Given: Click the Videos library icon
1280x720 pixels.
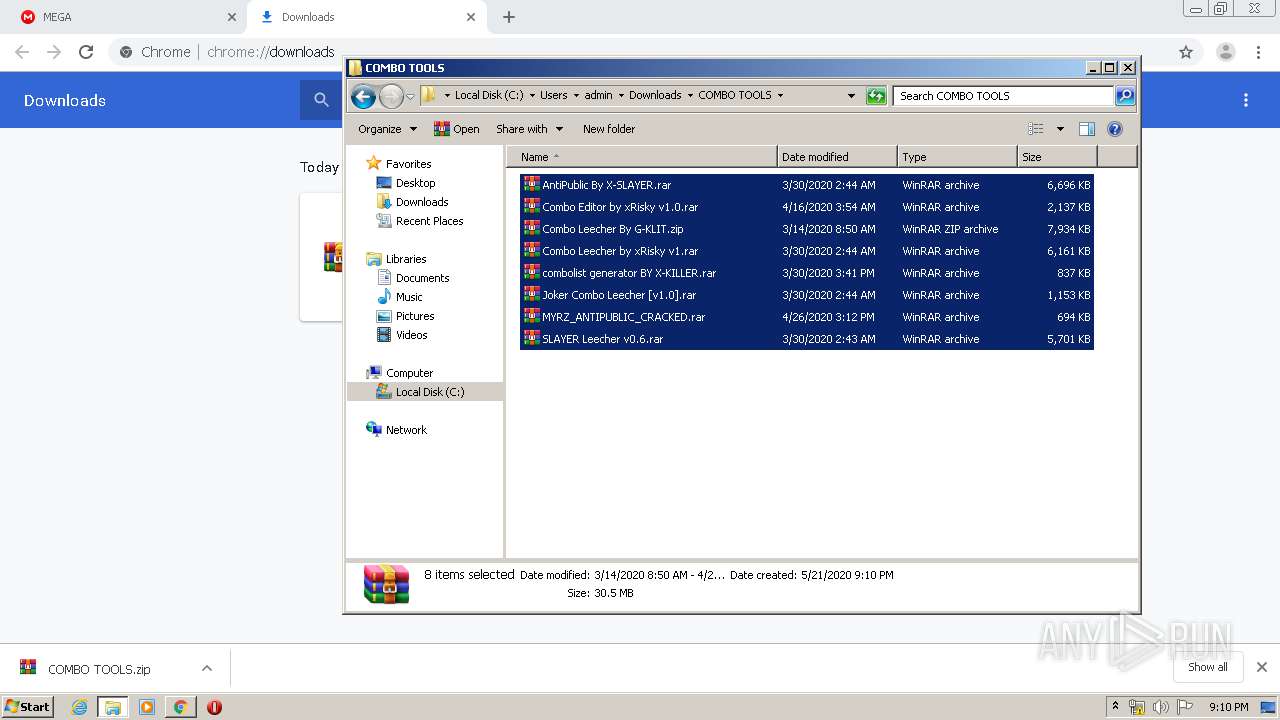Looking at the screenshot, I should point(384,335).
